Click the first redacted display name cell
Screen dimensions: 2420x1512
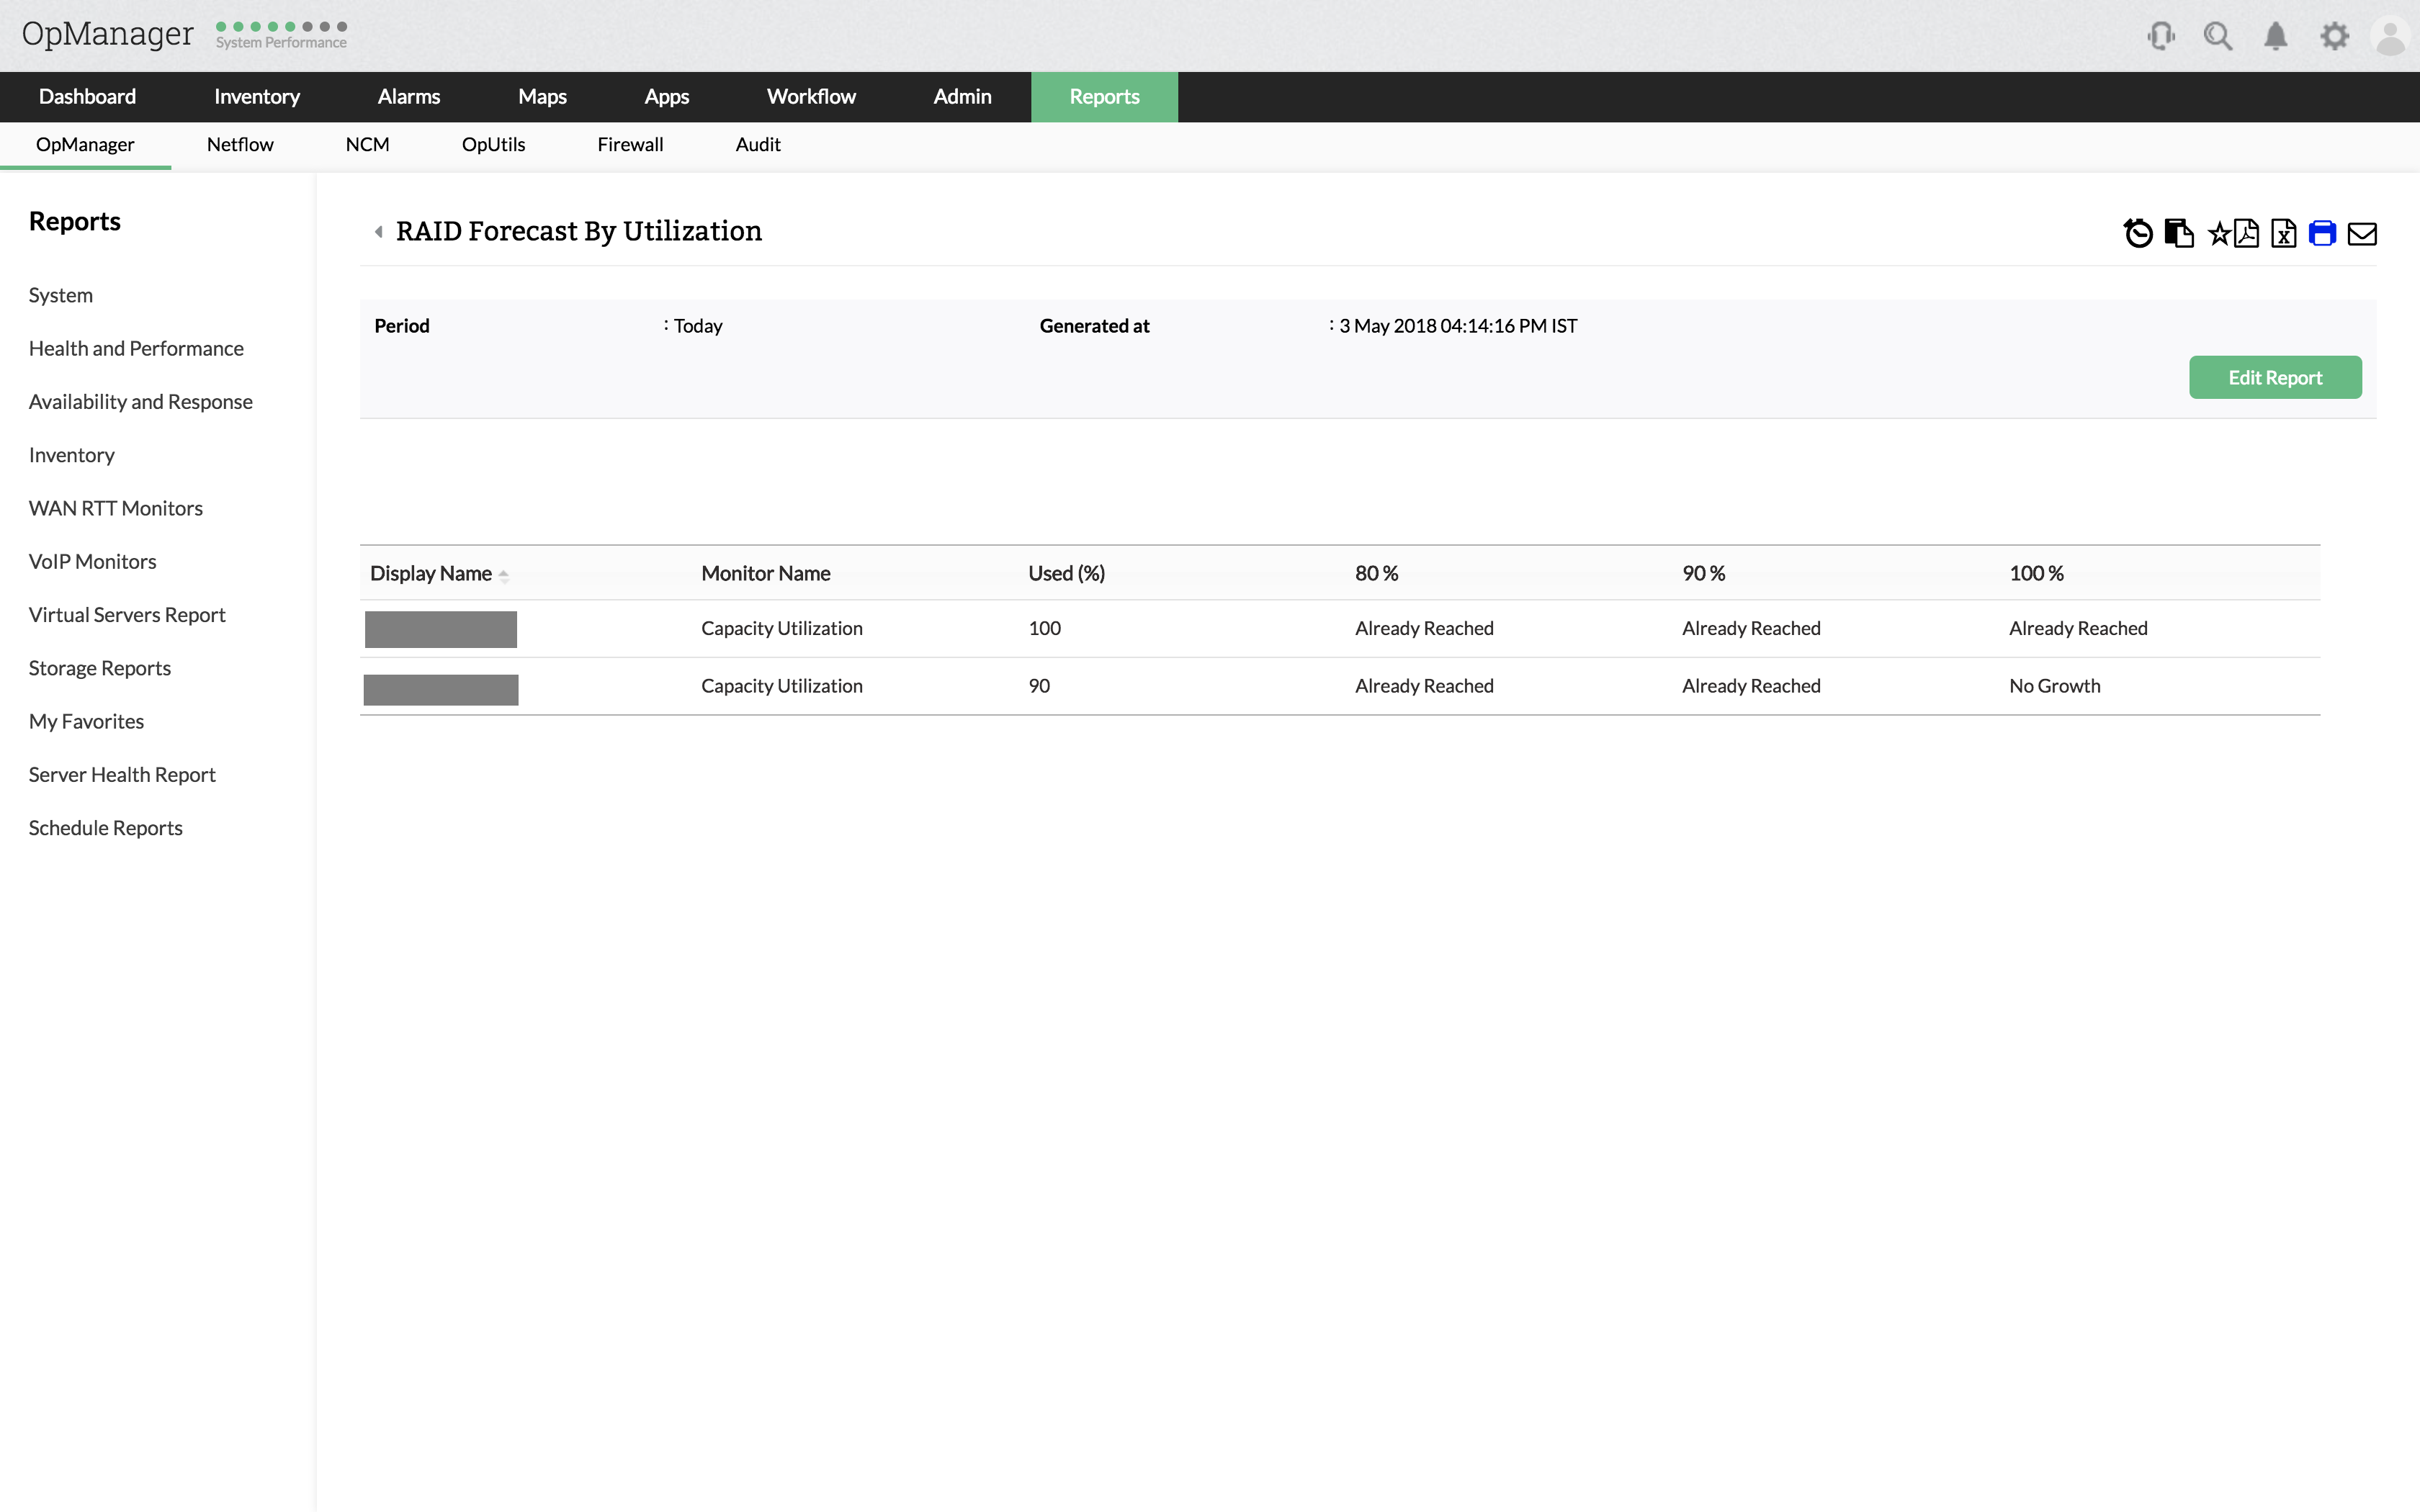(441, 629)
